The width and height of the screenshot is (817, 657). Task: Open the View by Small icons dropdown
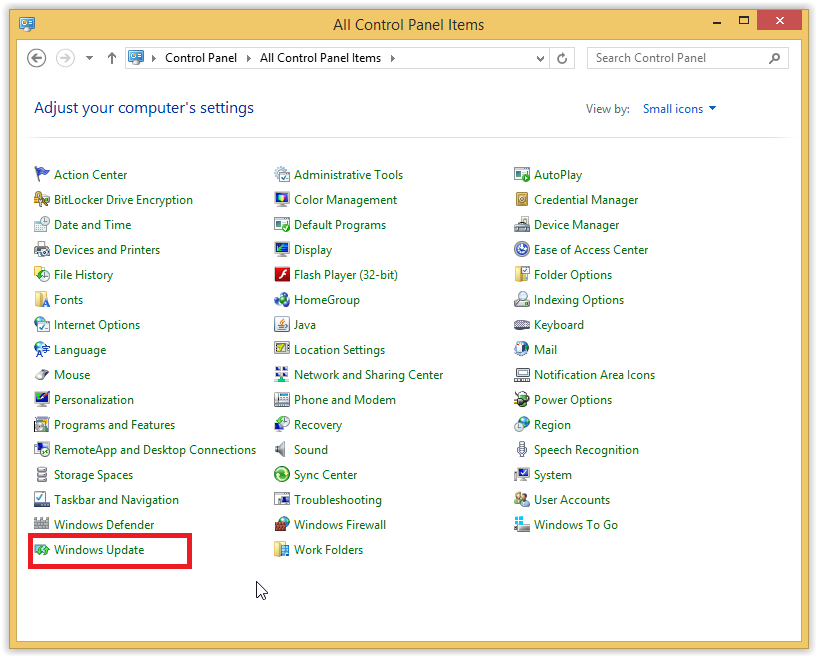pyautogui.click(x=679, y=108)
